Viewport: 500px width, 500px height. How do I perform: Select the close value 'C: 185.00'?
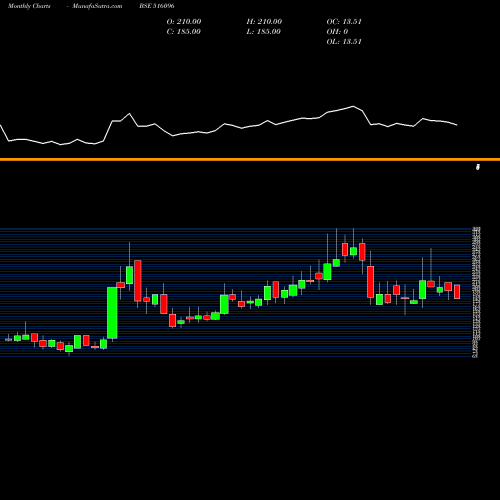tap(183, 32)
